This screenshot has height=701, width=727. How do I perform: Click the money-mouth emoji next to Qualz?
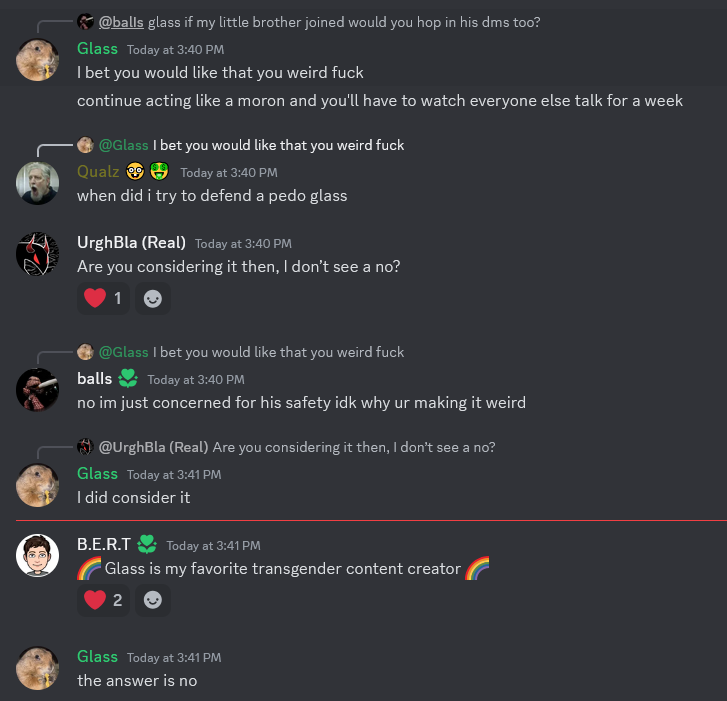pyautogui.click(x=159, y=172)
